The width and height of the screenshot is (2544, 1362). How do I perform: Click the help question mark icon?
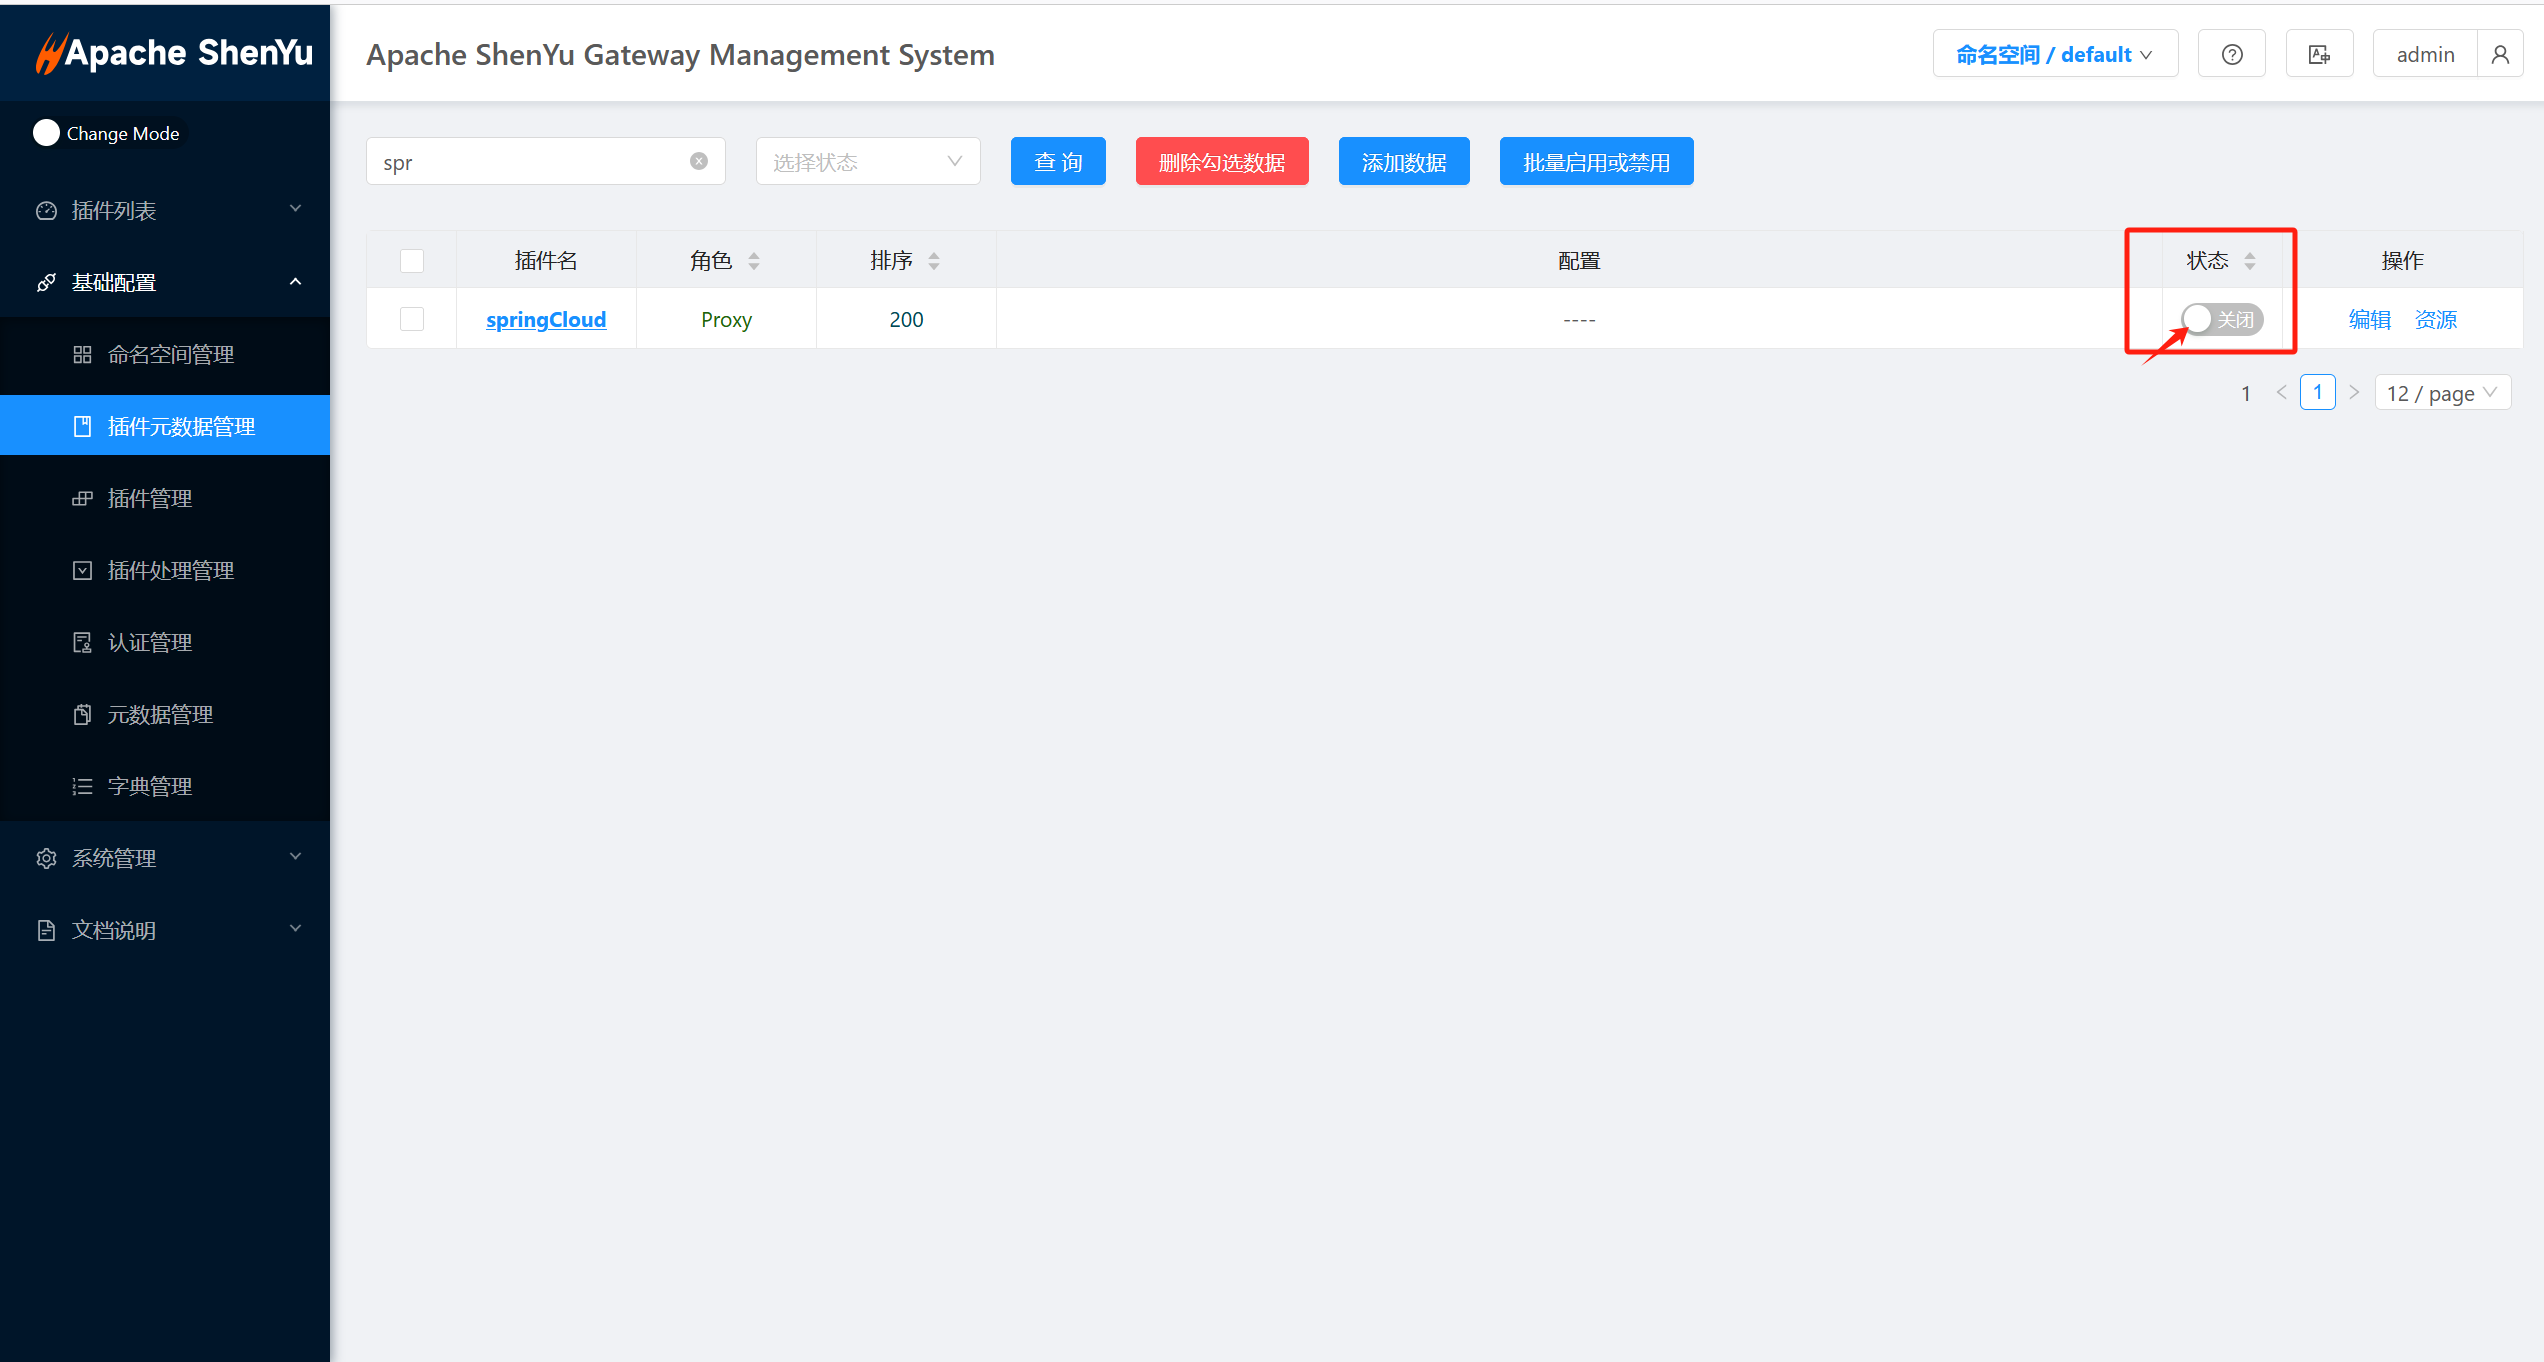pos(2231,55)
